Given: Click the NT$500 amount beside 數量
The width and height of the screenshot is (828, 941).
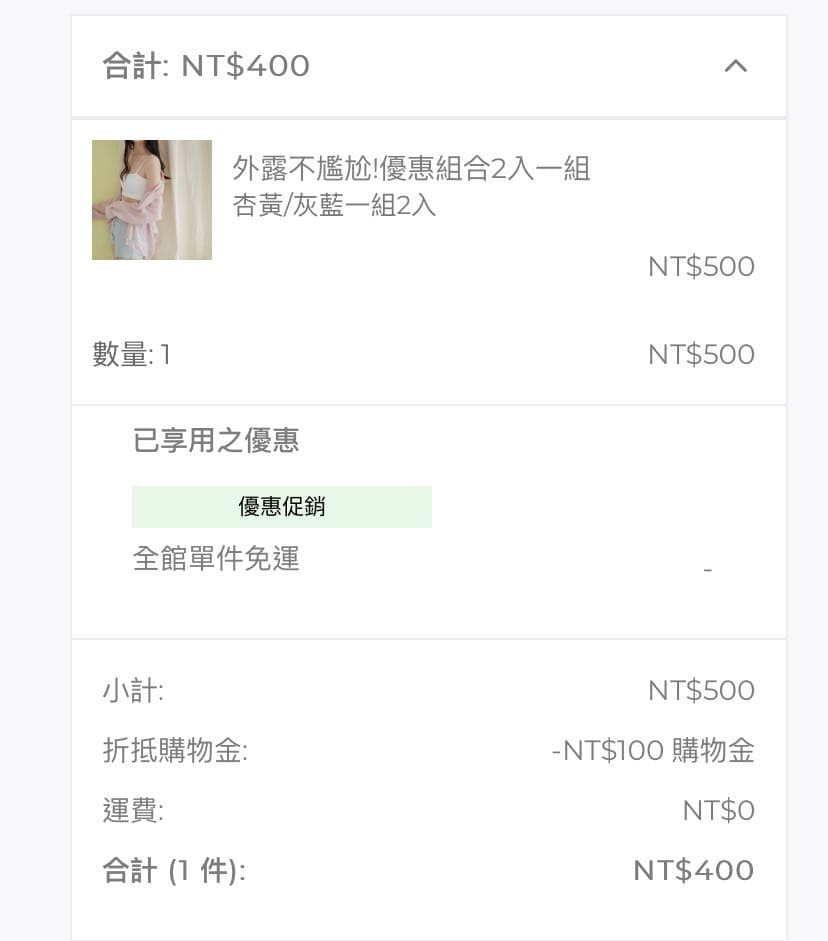Looking at the screenshot, I should tap(701, 354).
